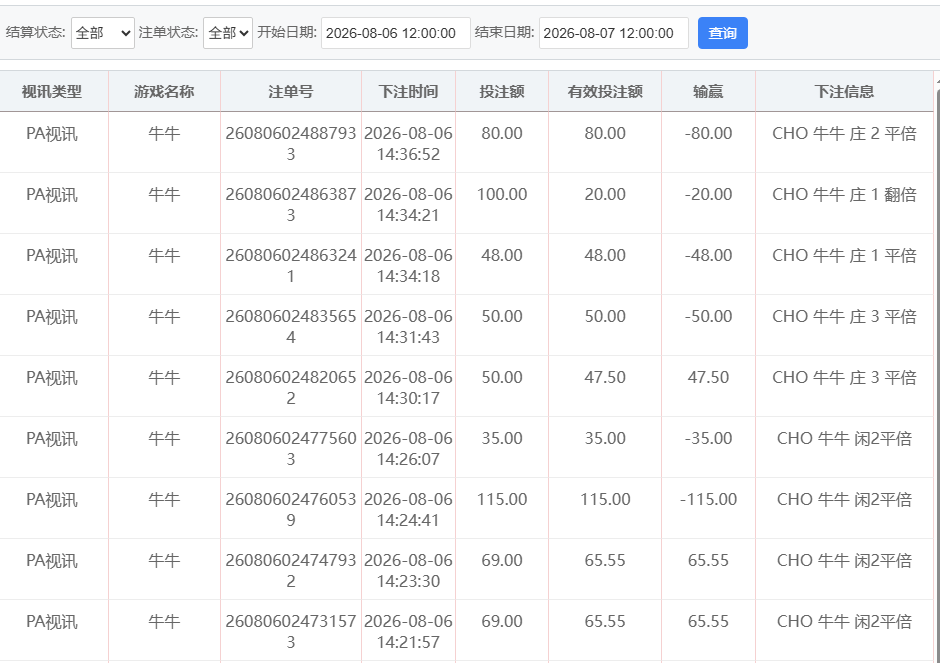Click bet time 2026-08-06 14:21:57

408,632
